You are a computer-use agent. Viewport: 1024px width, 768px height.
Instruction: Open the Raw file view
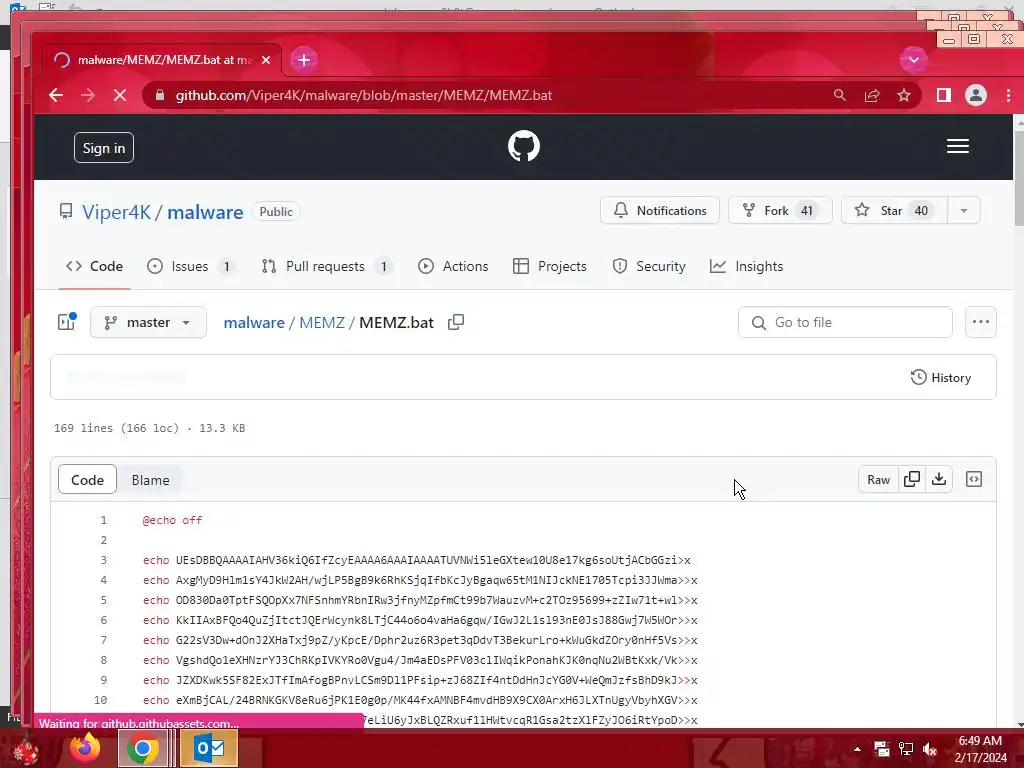[878, 479]
